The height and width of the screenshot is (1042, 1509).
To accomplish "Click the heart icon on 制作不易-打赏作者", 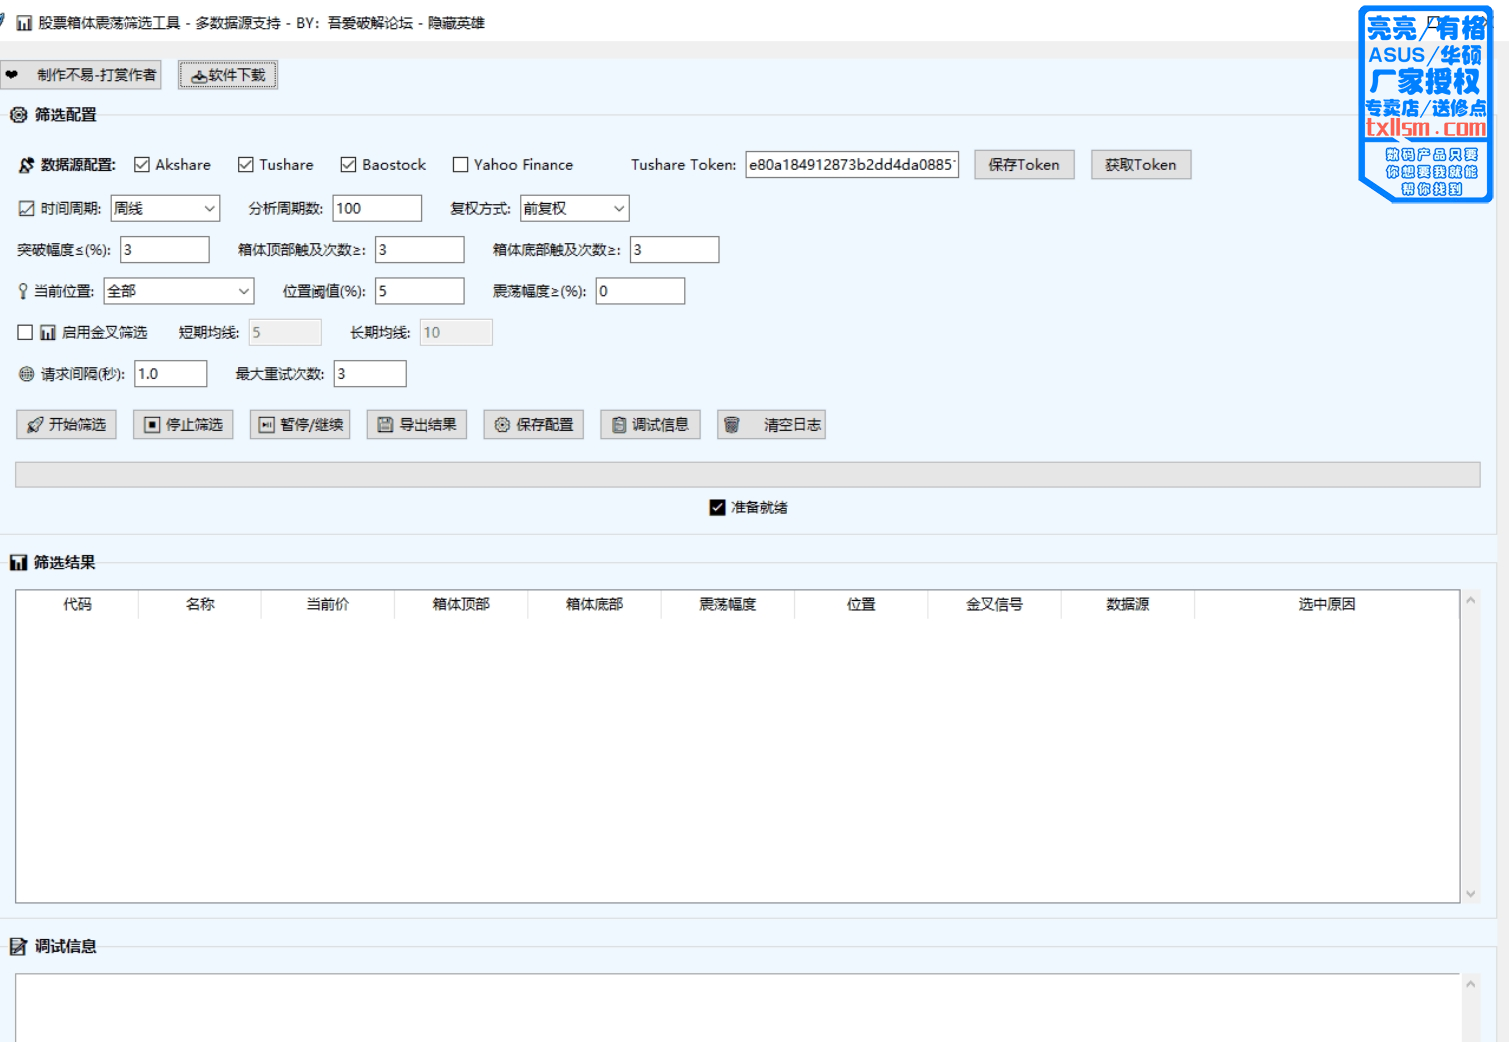I will [12, 75].
